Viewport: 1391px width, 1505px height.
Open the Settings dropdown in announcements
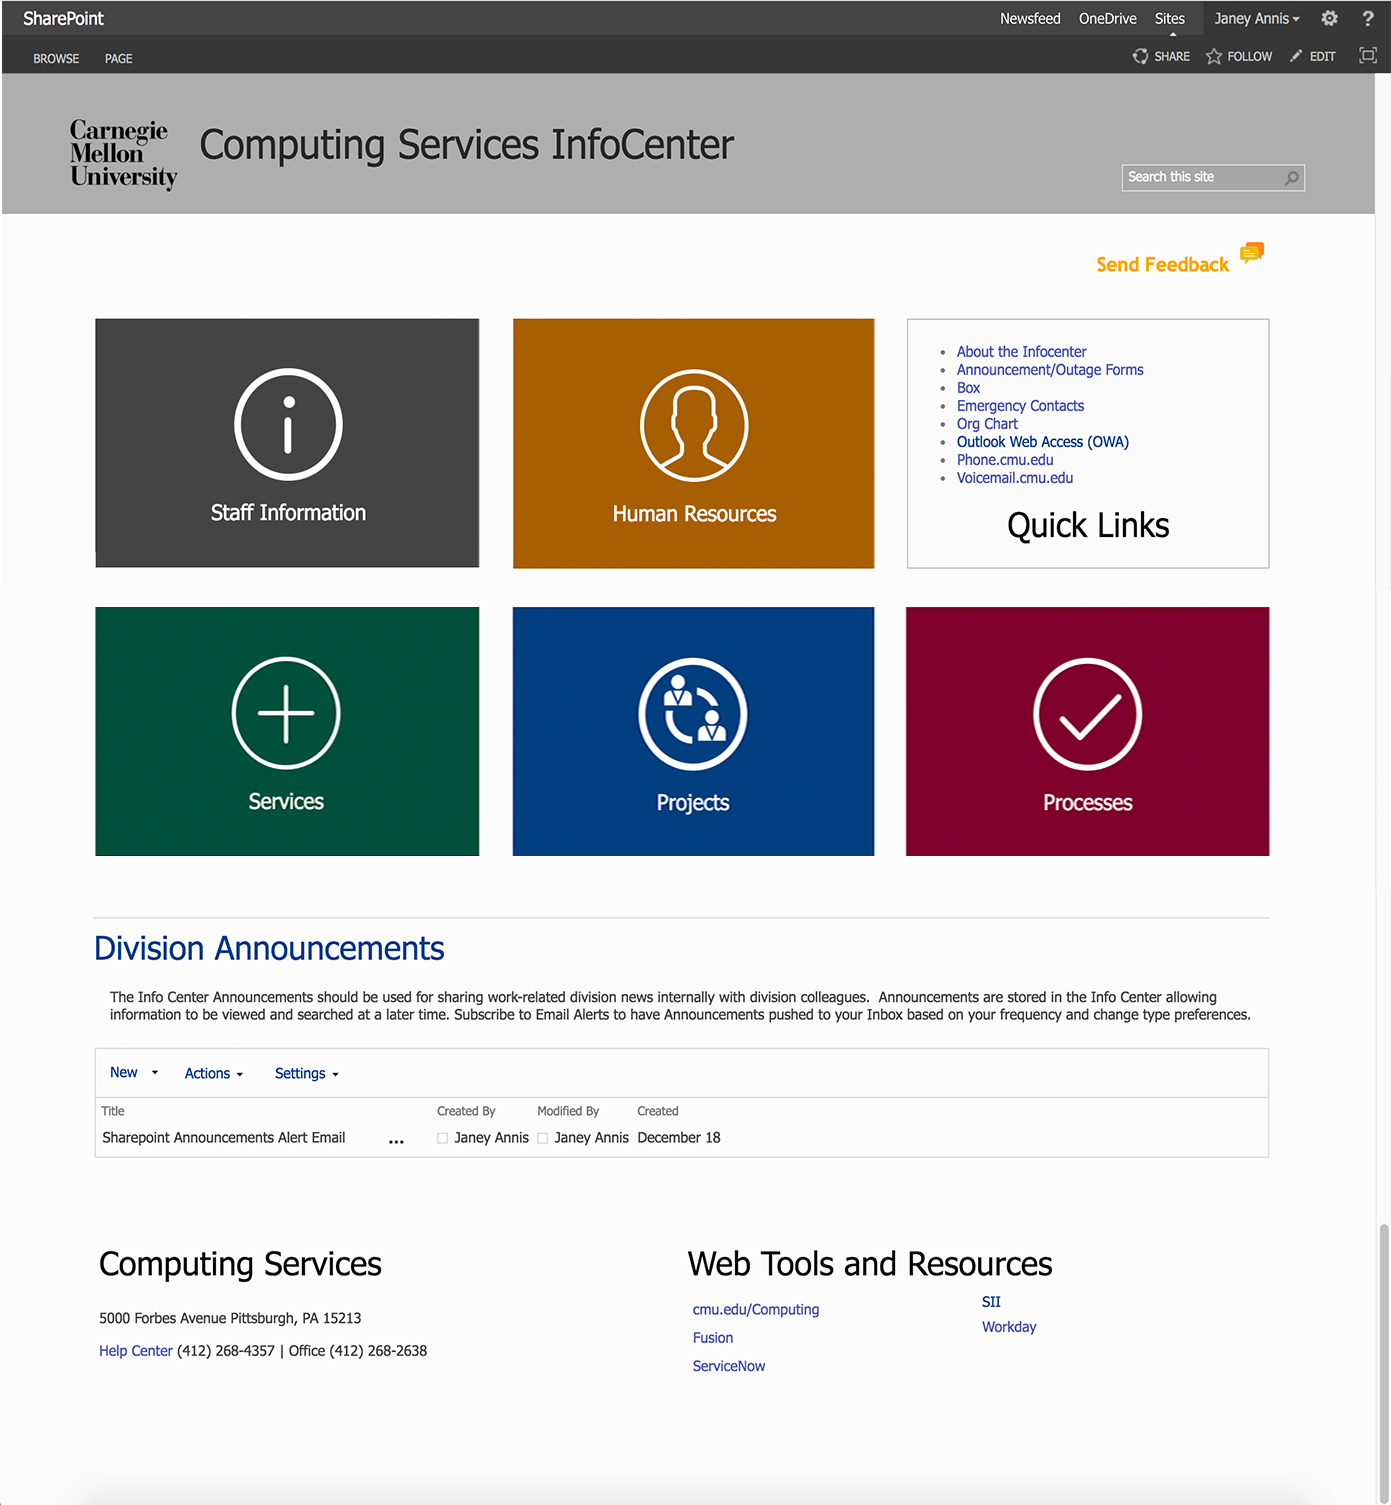(x=307, y=1073)
